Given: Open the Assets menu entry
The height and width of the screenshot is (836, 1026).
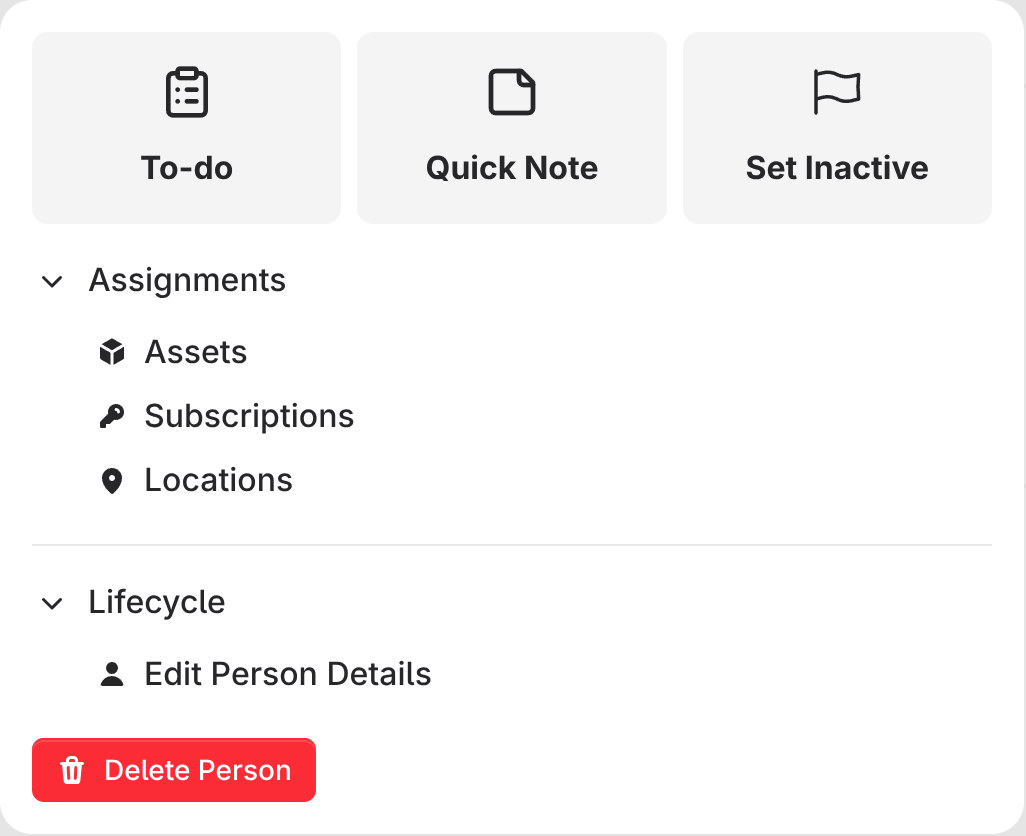Looking at the screenshot, I should click(196, 352).
